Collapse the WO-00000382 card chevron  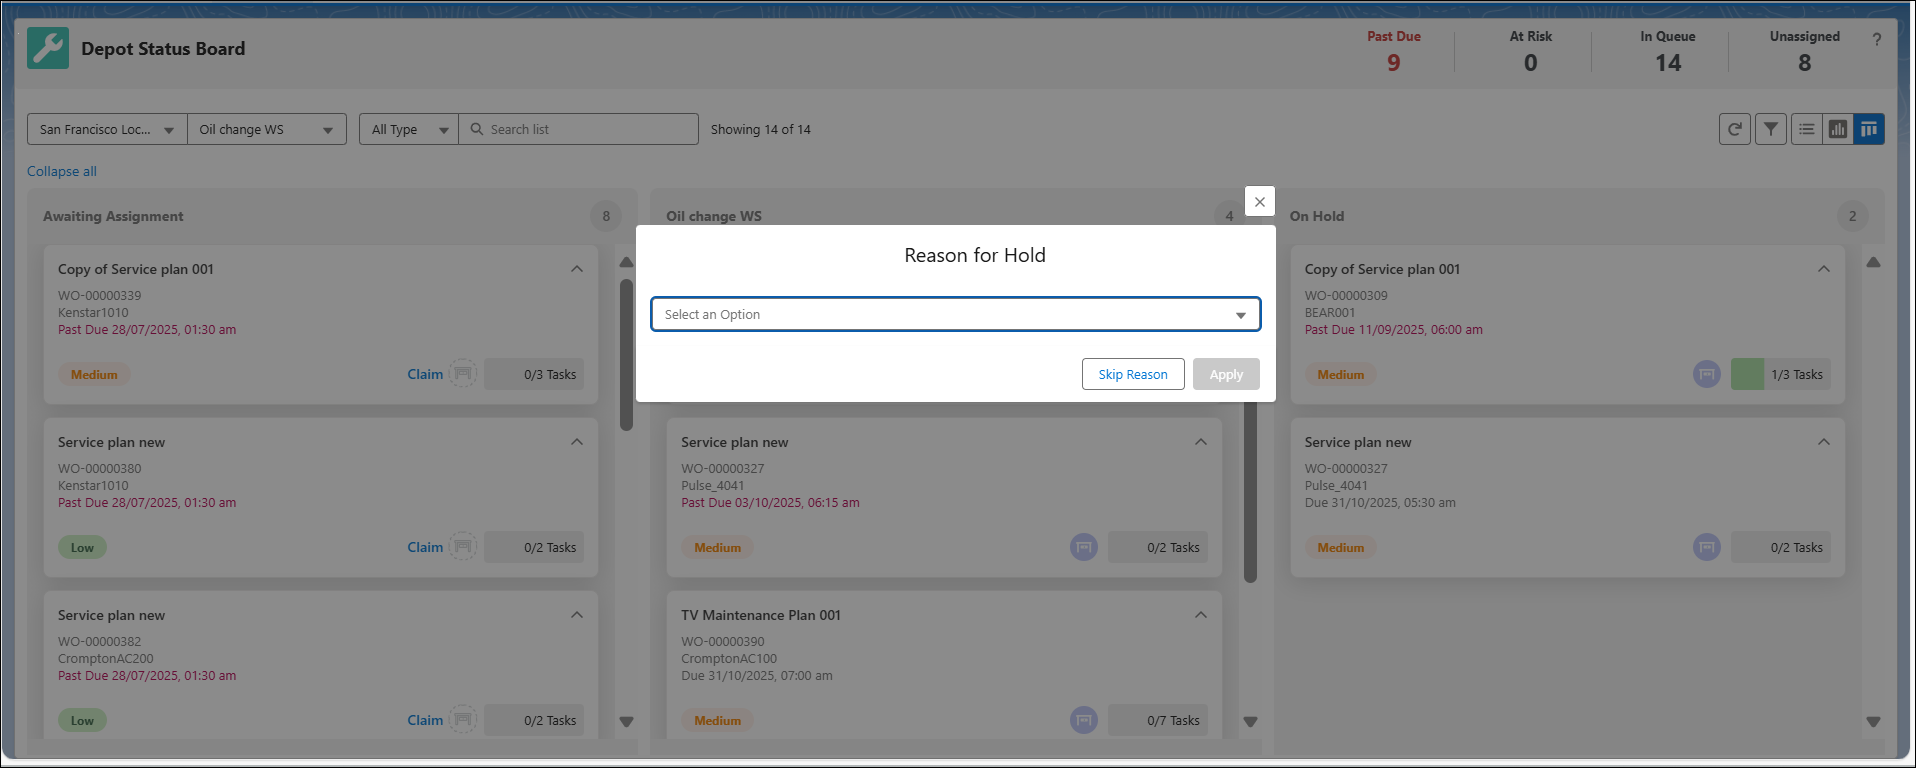[x=577, y=615]
